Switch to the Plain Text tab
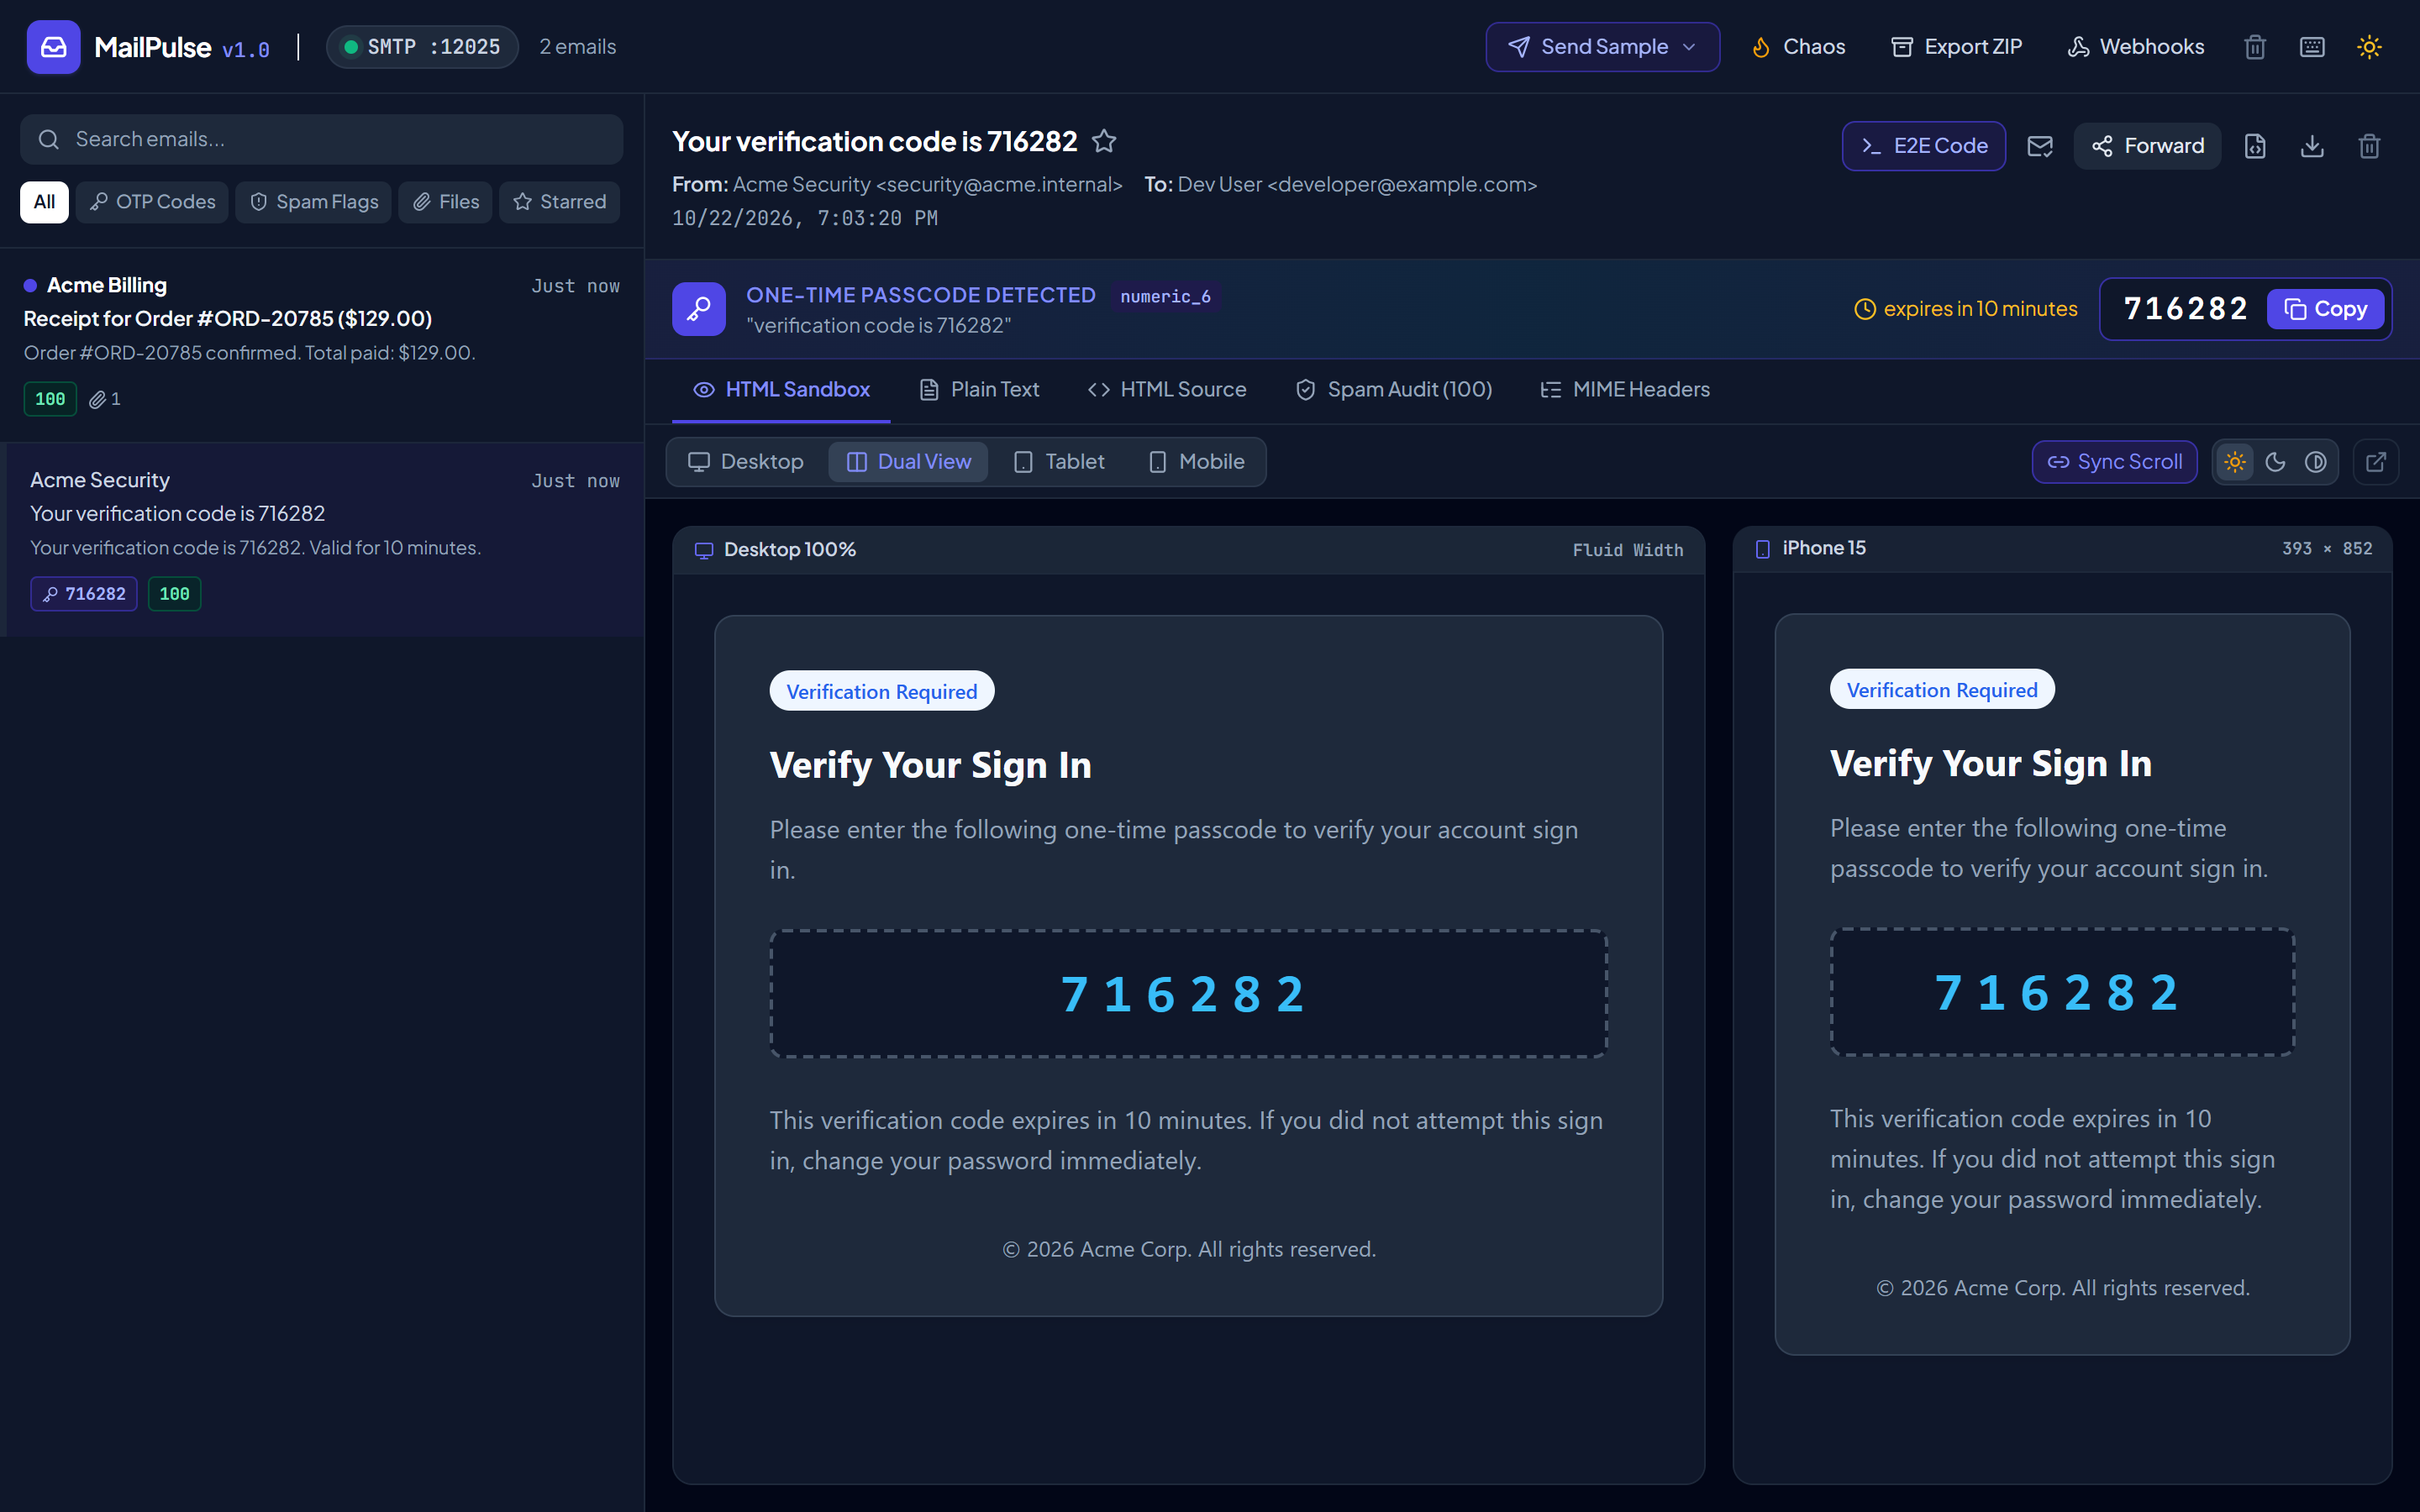Screen dimensions: 2420x1512 pos(979,390)
